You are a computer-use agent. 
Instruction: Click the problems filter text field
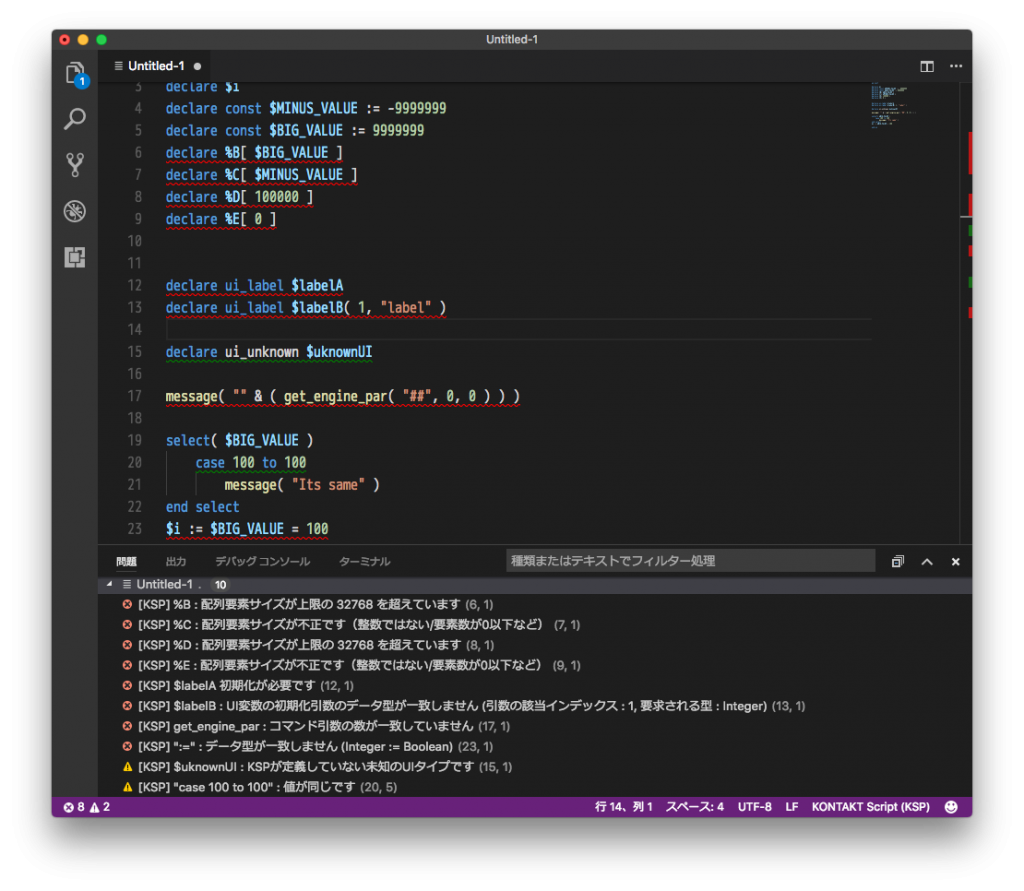[690, 561]
